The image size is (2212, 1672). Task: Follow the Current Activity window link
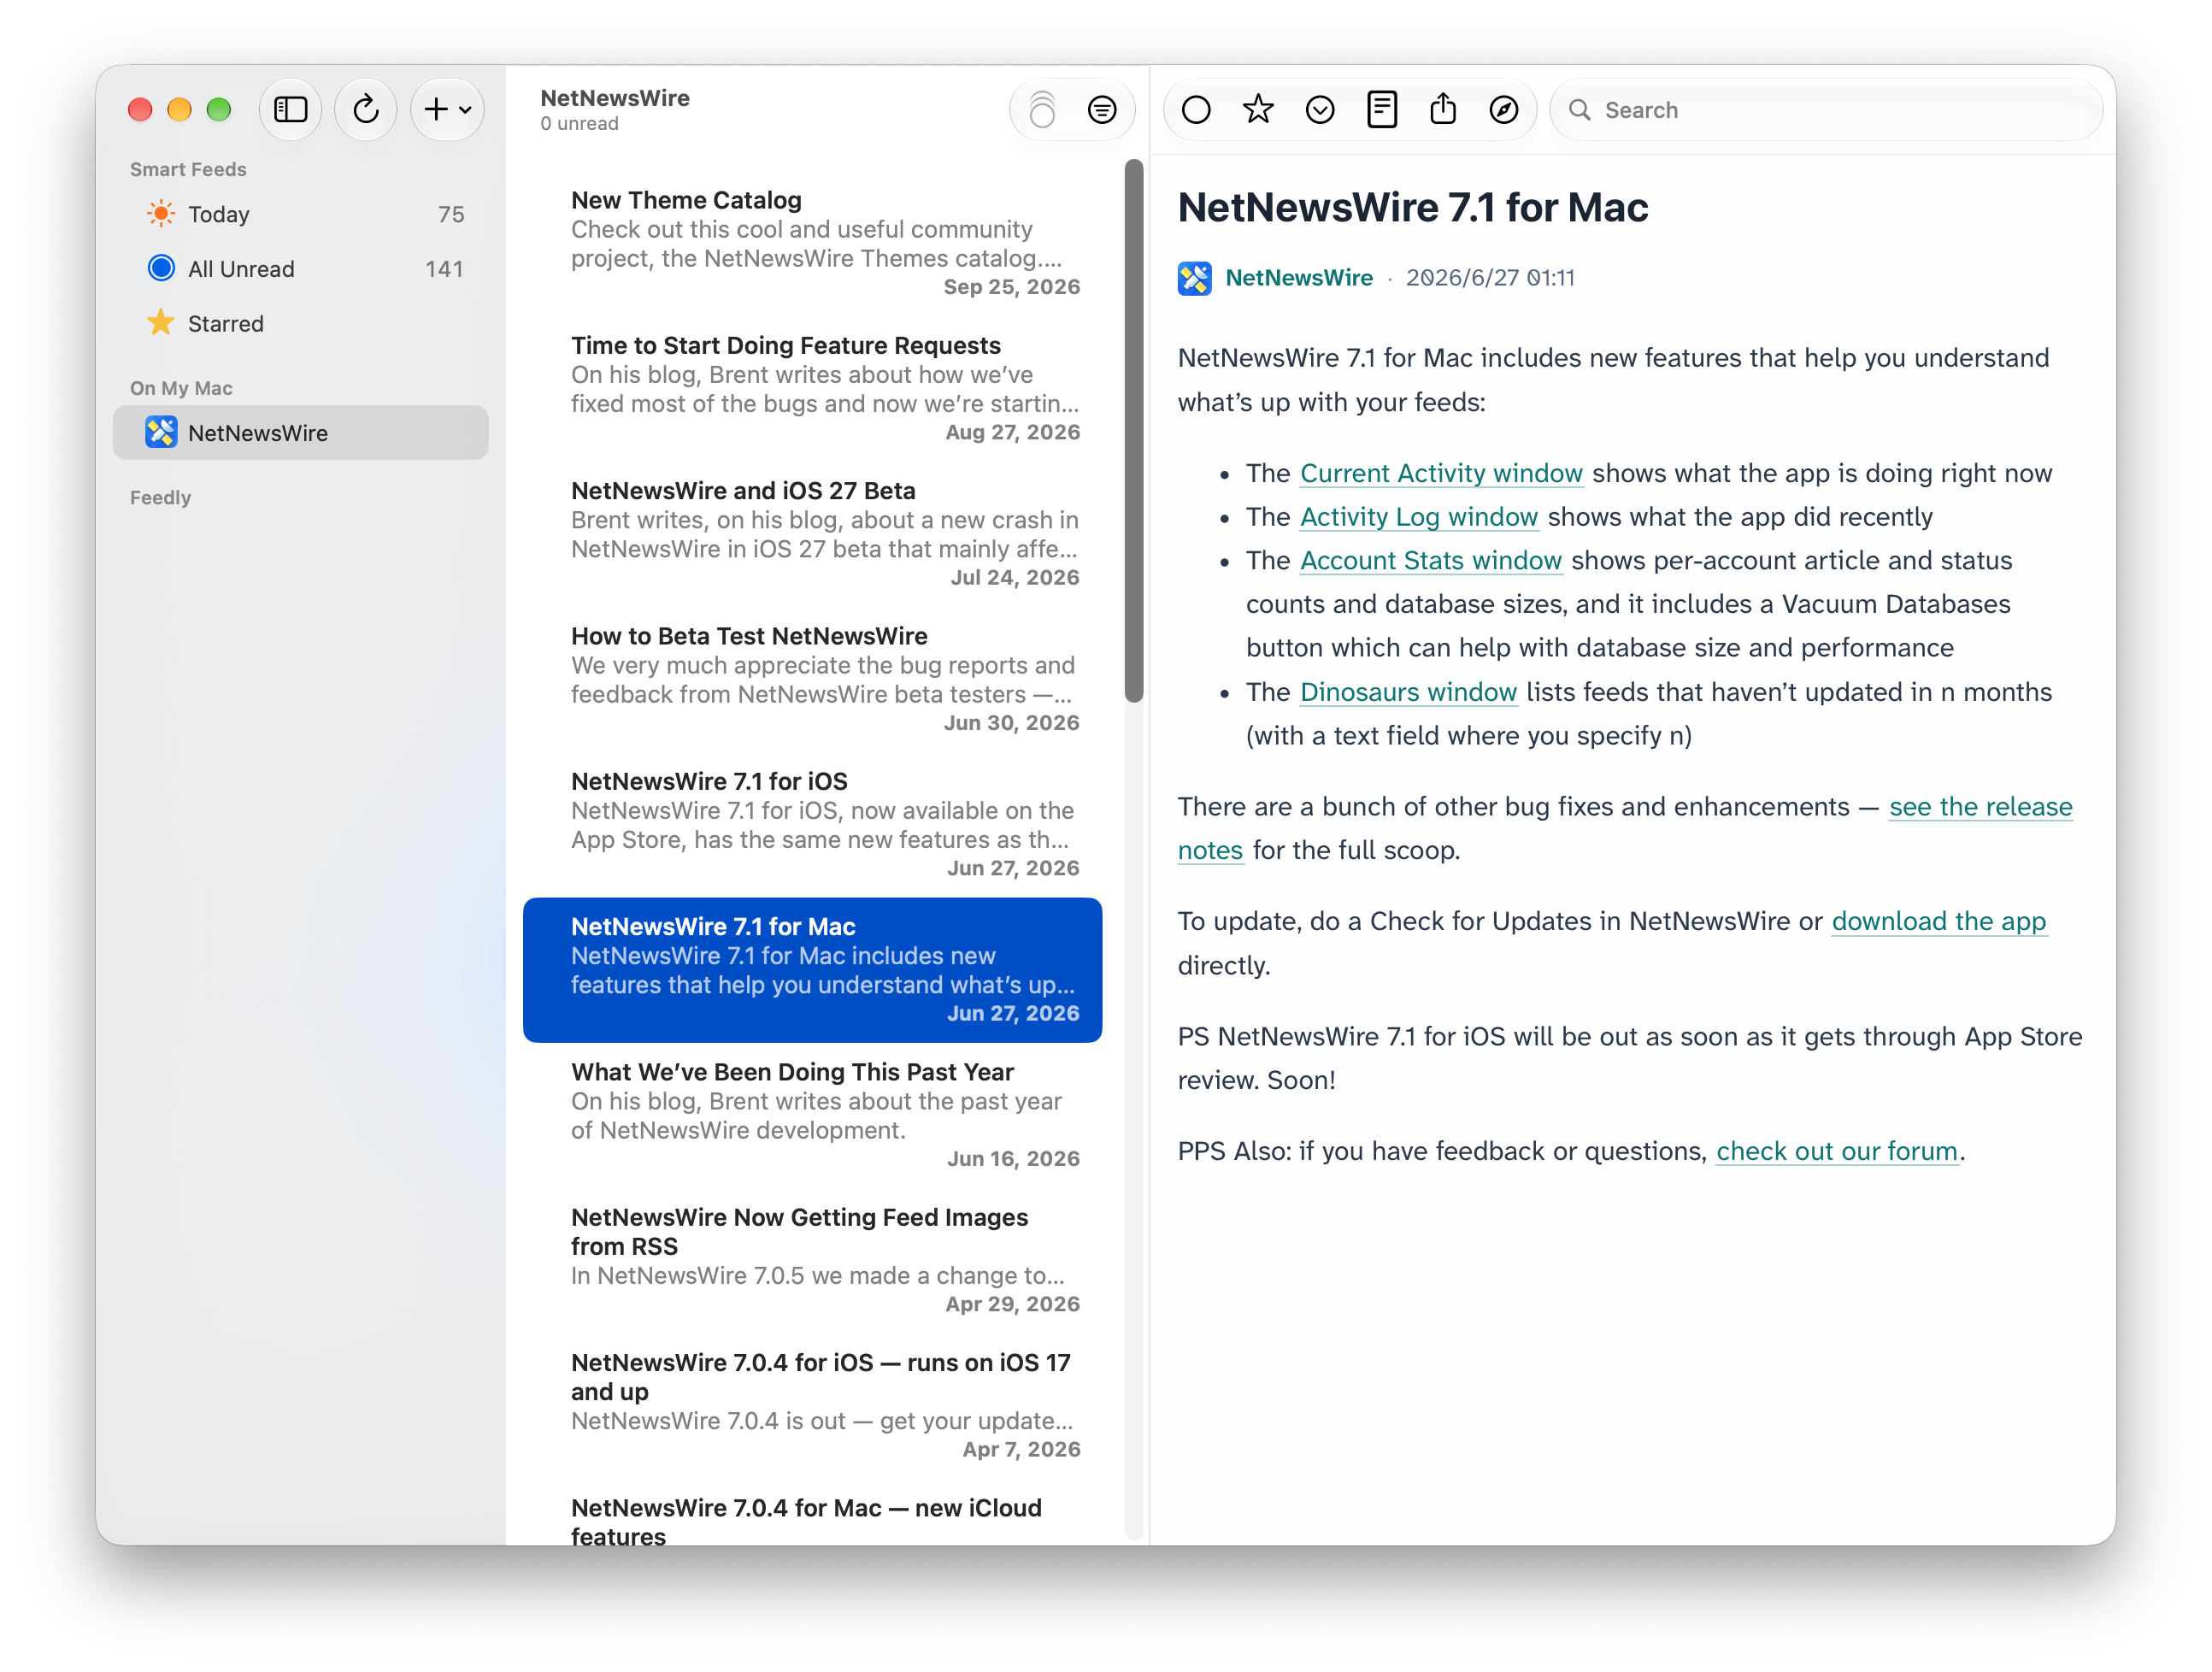[x=1441, y=473]
